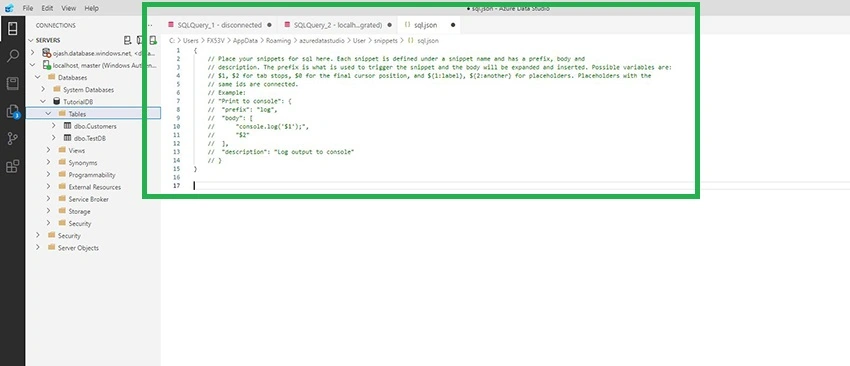Viewport: 850px width, 366px height.
Task: Expand the Service Broker folder
Action: (48, 199)
